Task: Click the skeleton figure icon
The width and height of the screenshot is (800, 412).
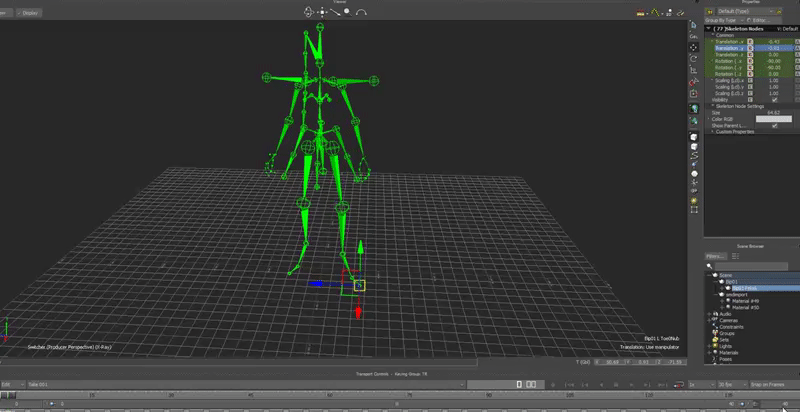Action: 694,183
